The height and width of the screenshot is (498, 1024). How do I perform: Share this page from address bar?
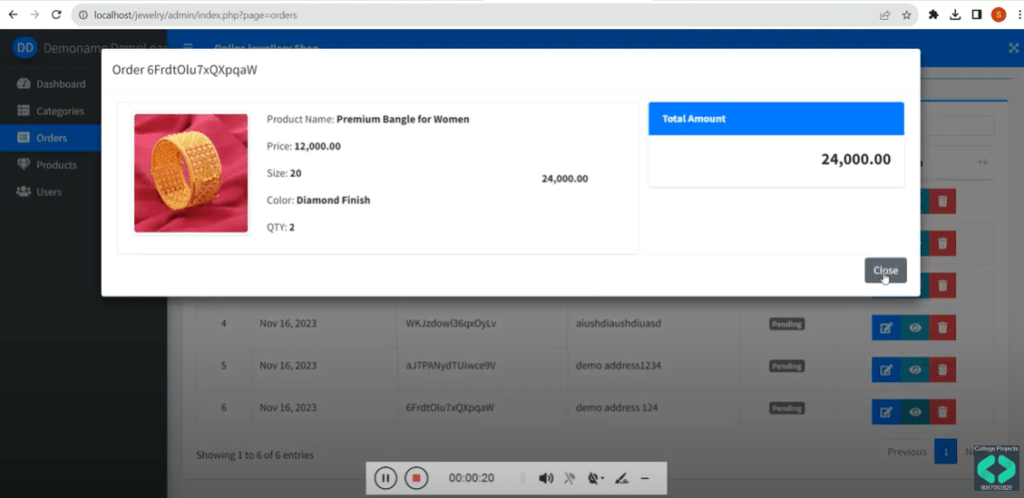885,14
